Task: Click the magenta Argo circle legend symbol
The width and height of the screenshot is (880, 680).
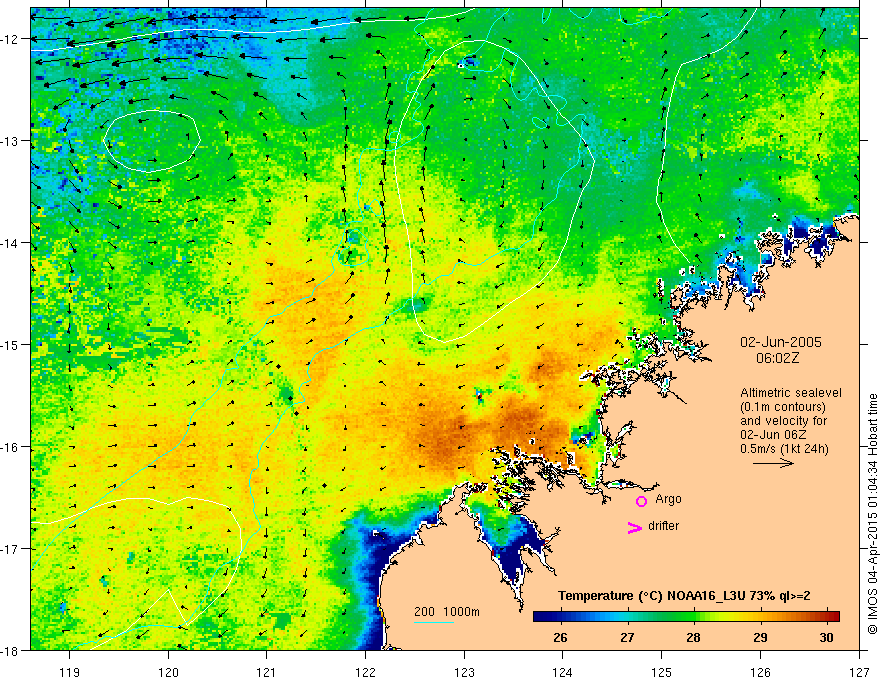Action: coord(641,501)
